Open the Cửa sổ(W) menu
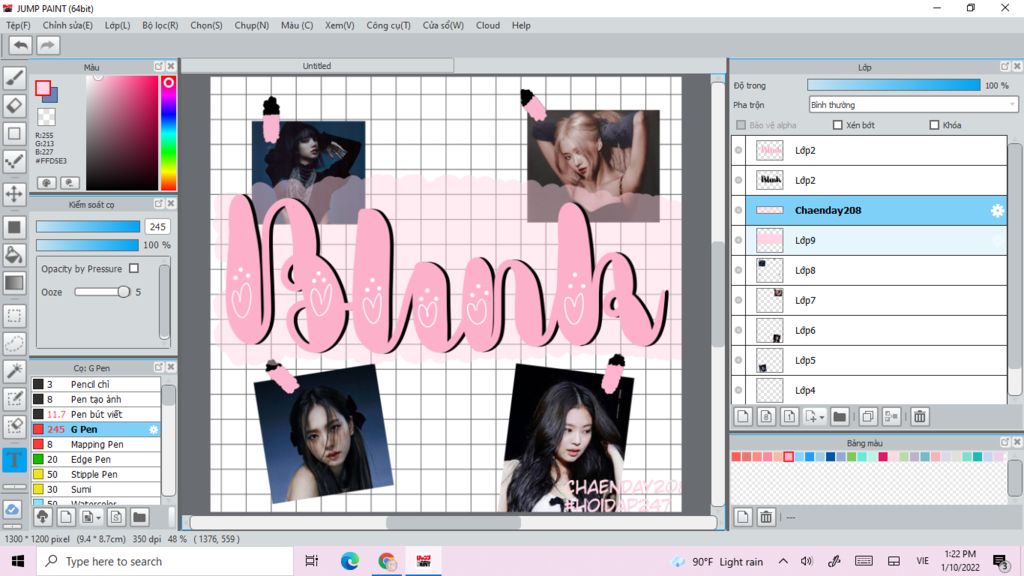The width and height of the screenshot is (1024, 576). tap(443, 25)
